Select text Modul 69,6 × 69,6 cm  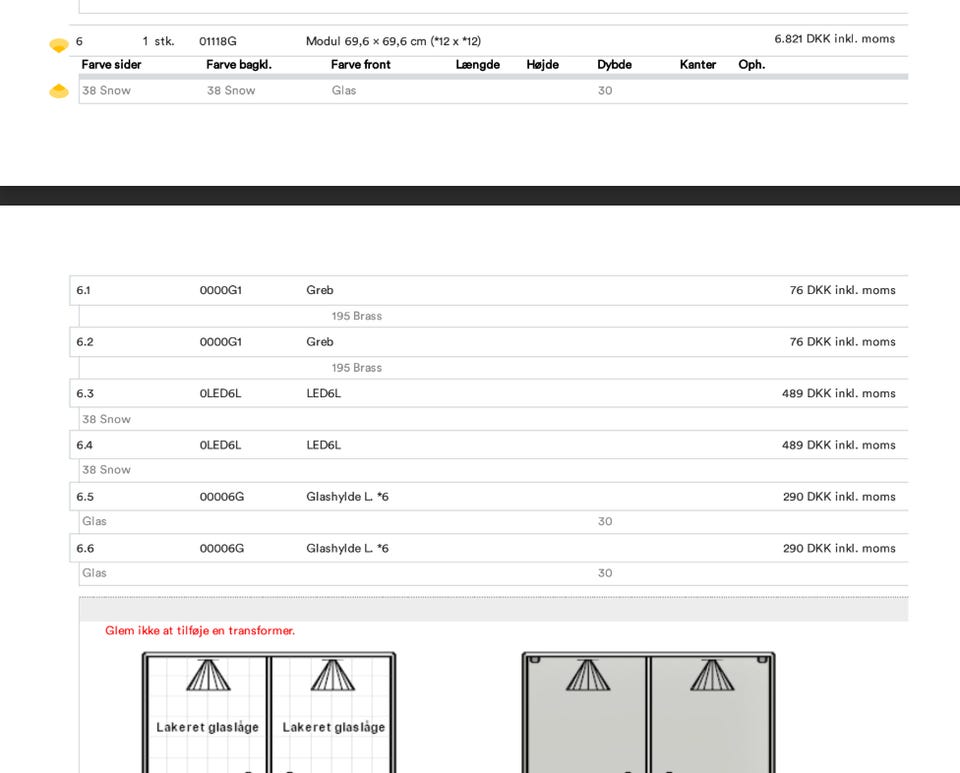(x=366, y=41)
